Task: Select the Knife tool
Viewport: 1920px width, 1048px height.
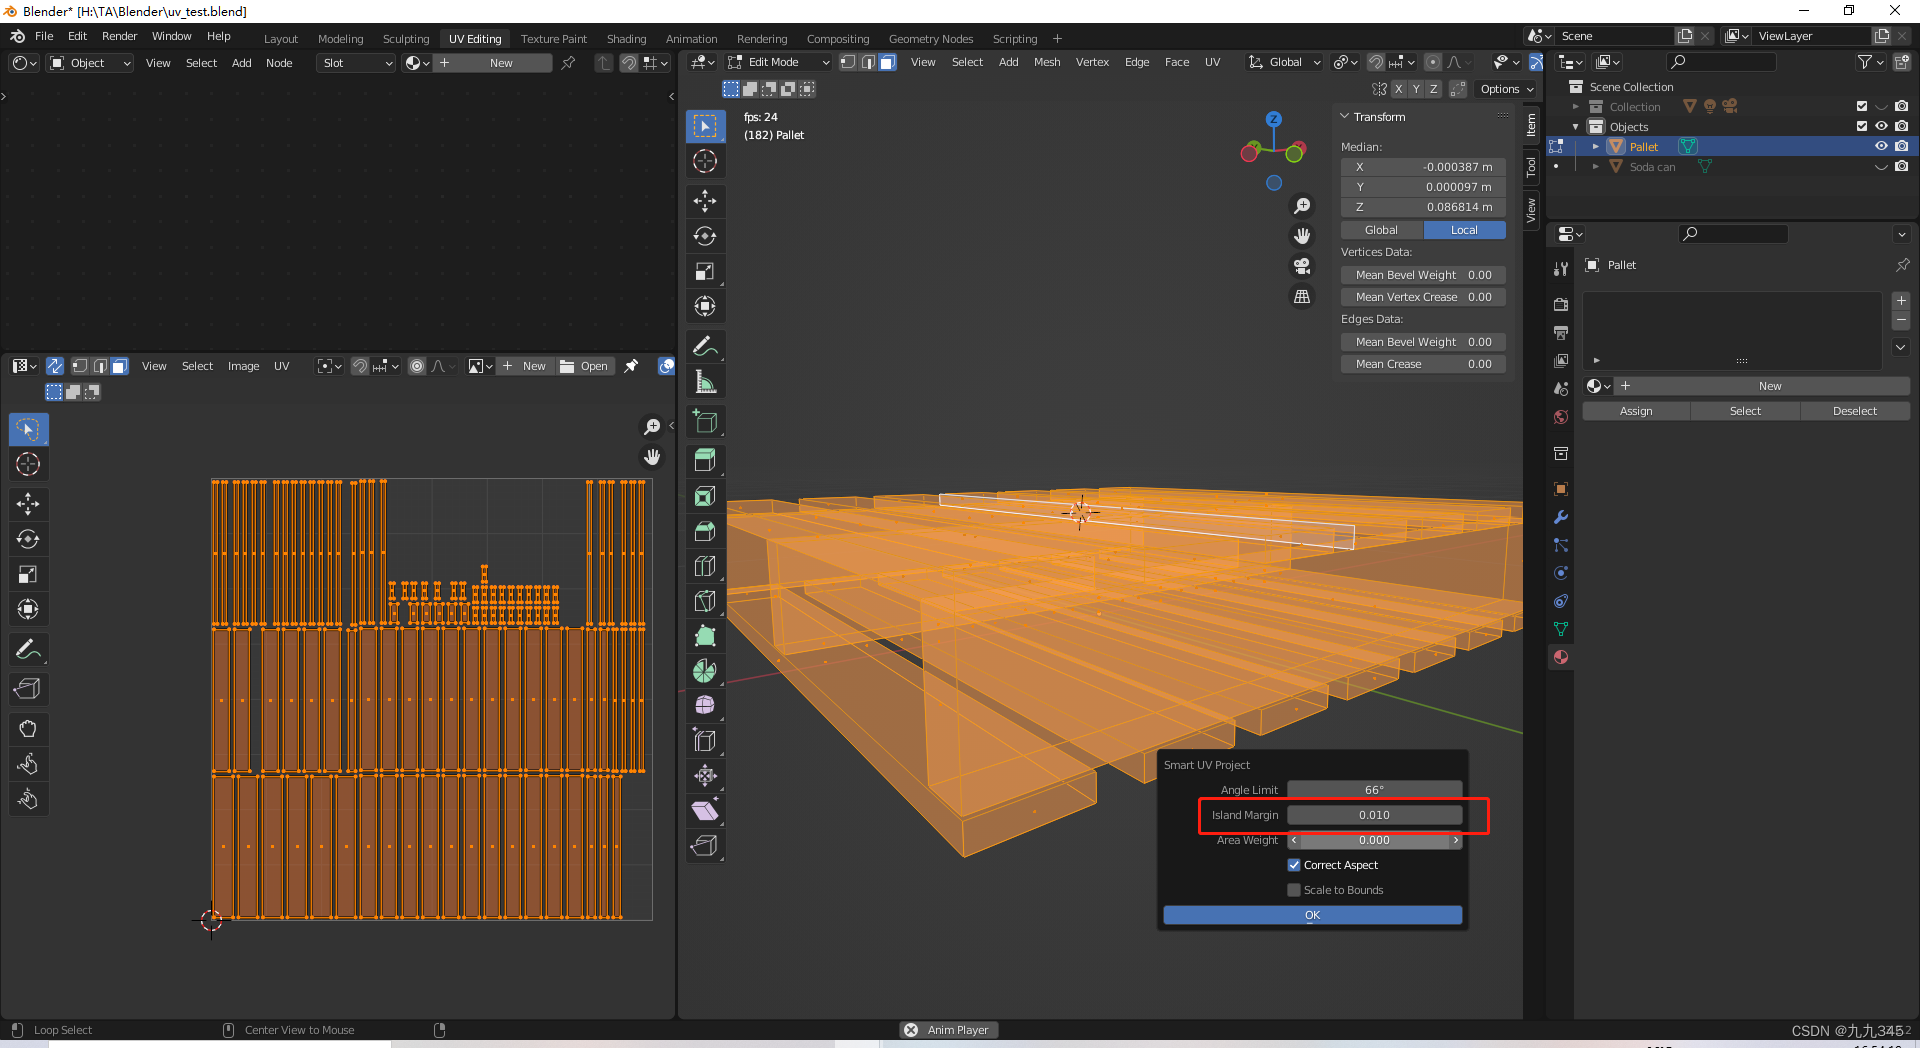Action: click(705, 601)
